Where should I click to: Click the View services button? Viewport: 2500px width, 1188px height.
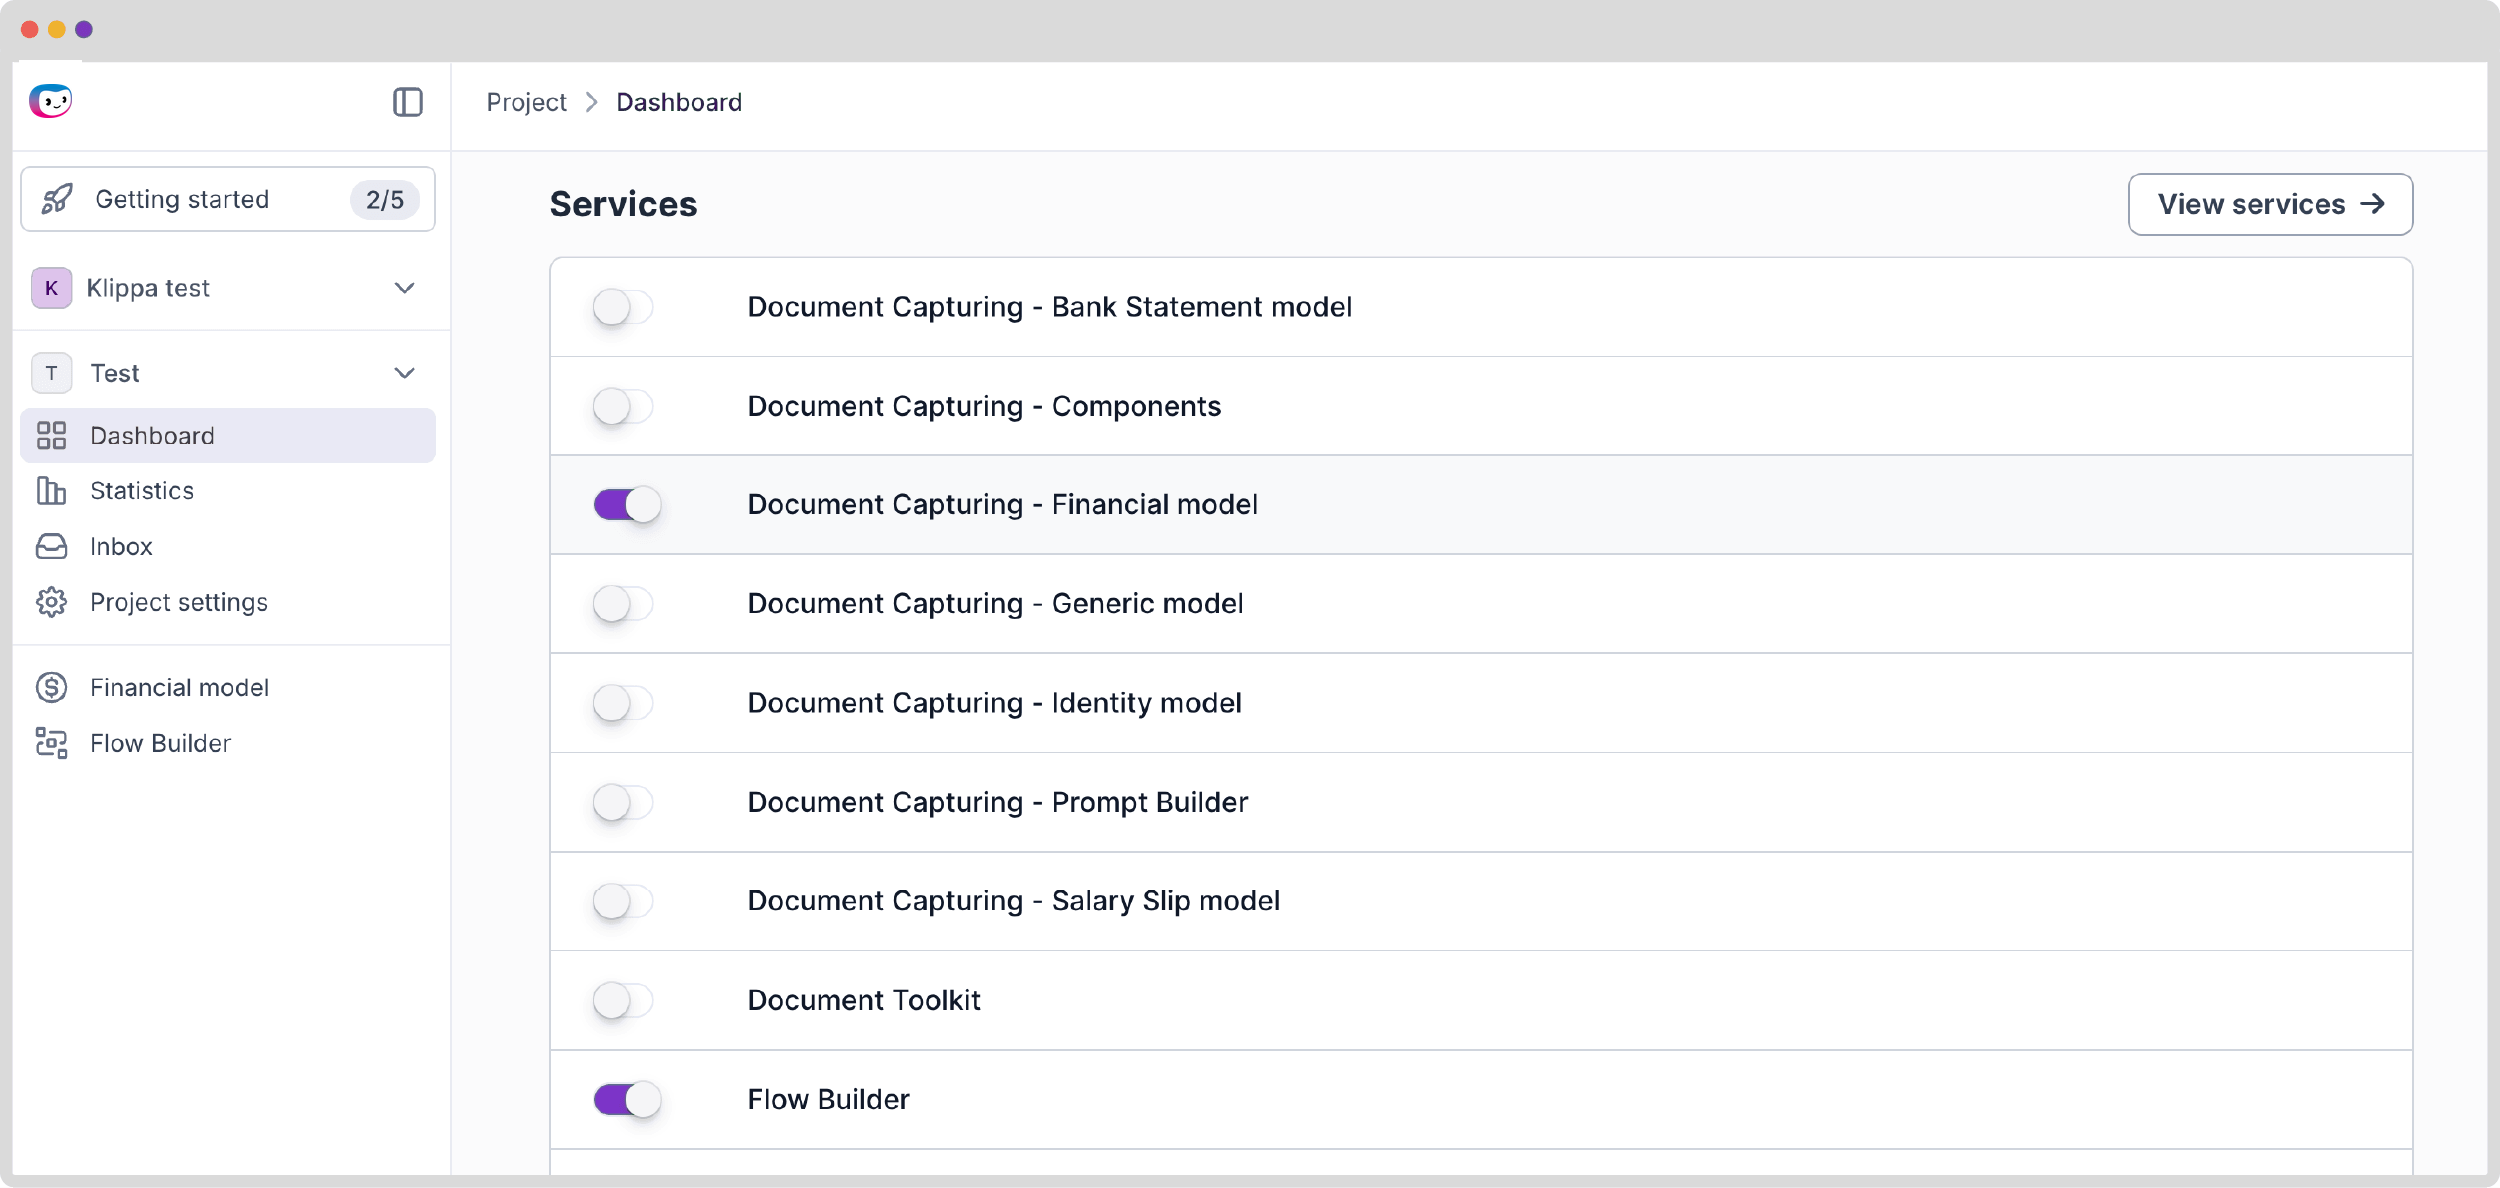2270,204
